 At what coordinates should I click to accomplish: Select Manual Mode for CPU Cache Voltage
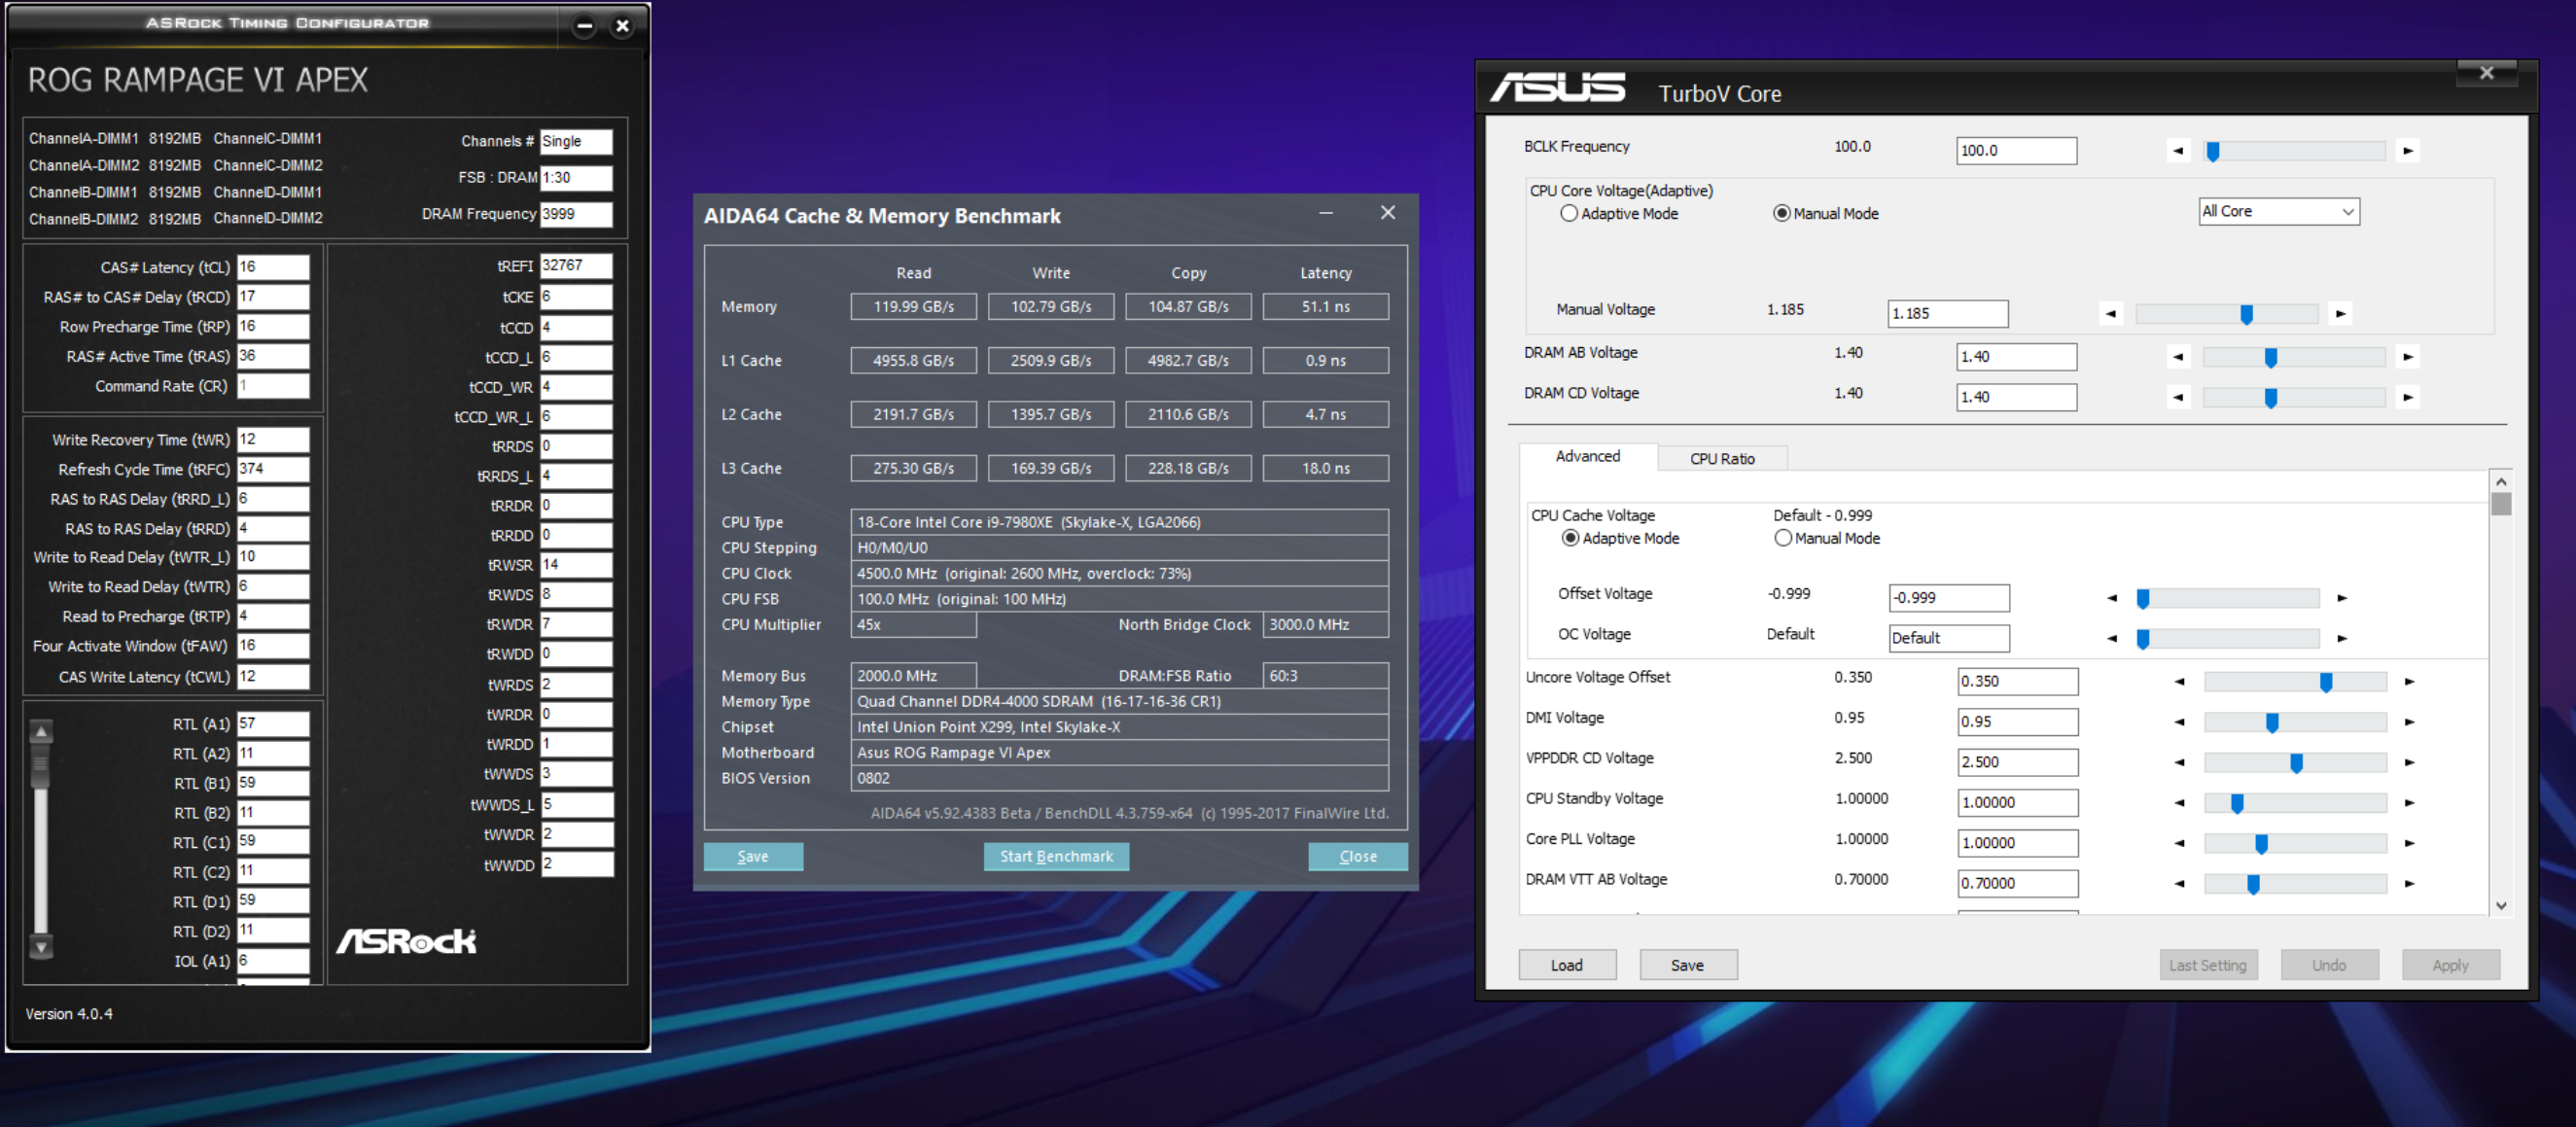[1783, 538]
